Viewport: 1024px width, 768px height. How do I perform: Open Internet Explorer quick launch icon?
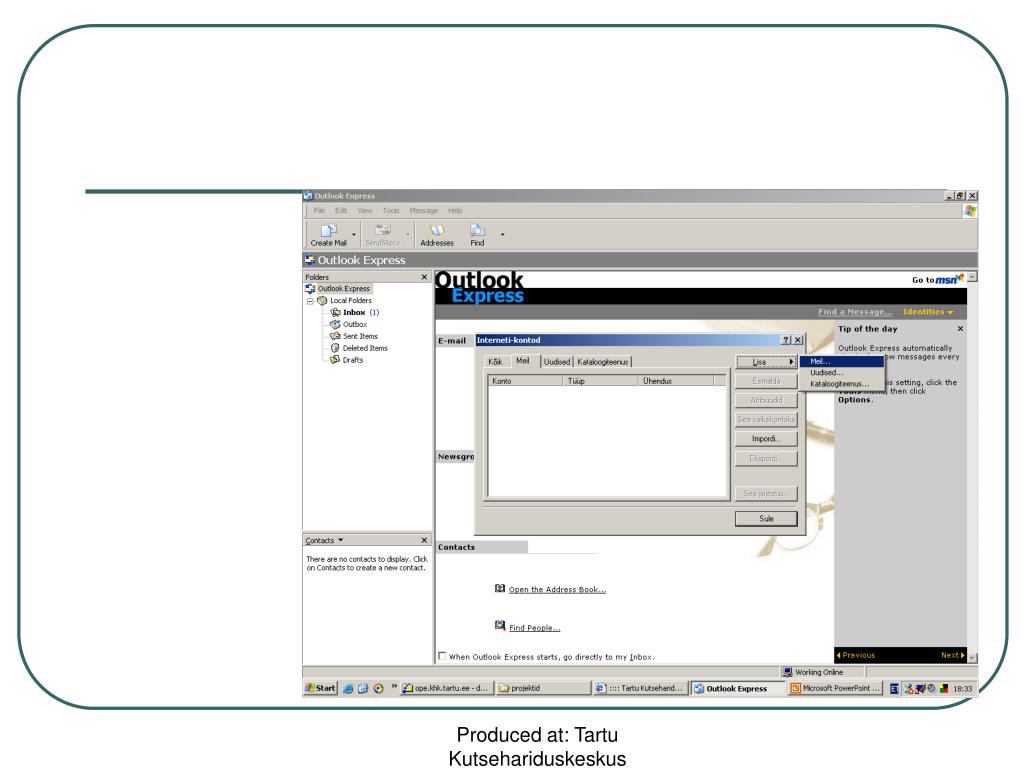(x=348, y=688)
